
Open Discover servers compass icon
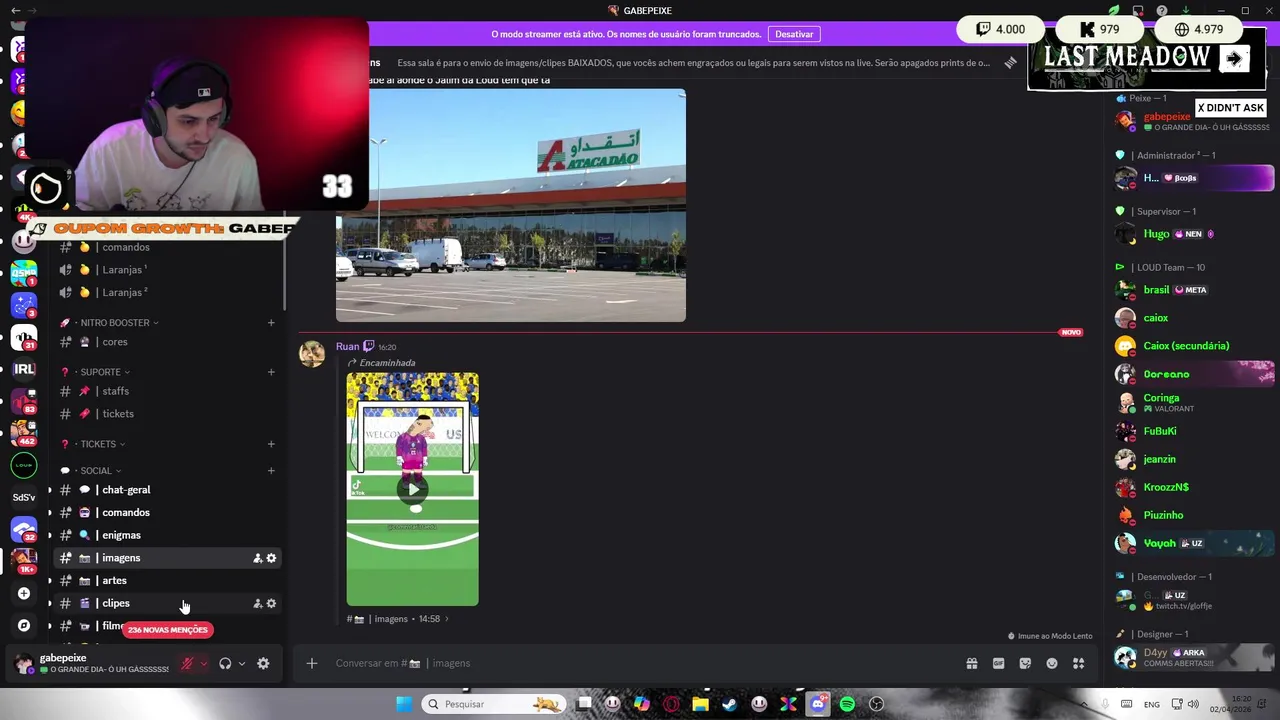24,625
